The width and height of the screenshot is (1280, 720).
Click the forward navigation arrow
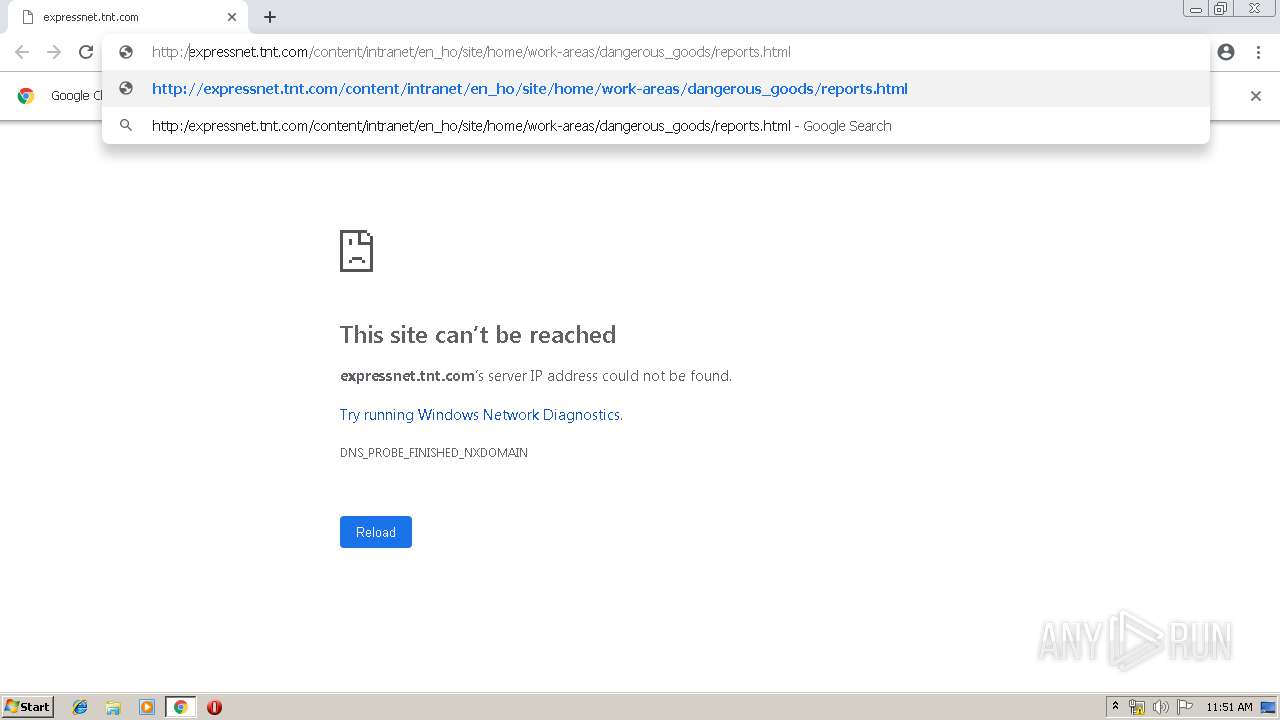pos(54,52)
